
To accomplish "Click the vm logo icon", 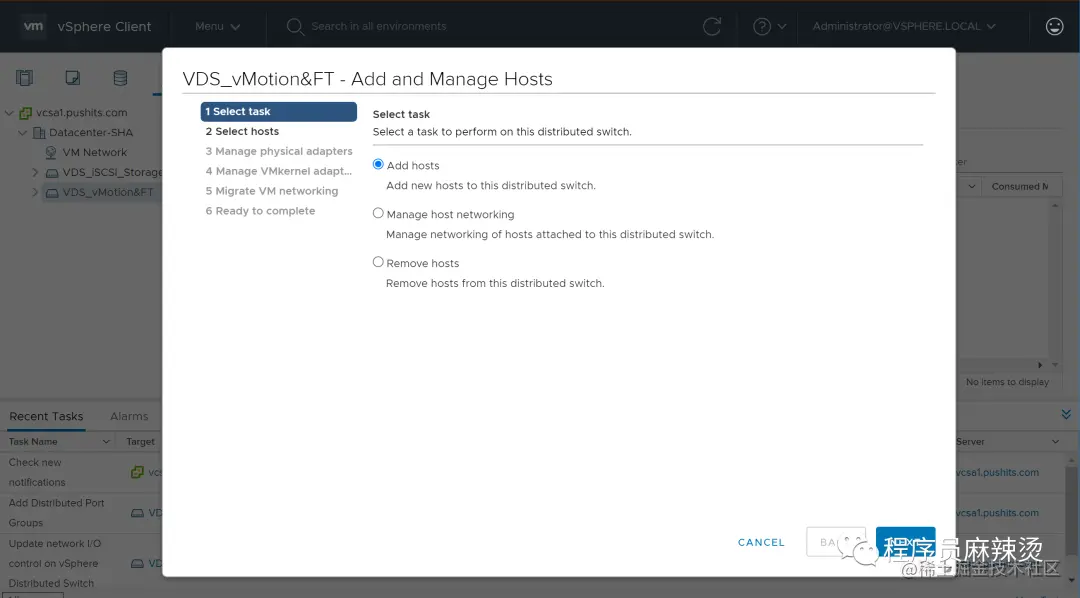I will pyautogui.click(x=33, y=26).
